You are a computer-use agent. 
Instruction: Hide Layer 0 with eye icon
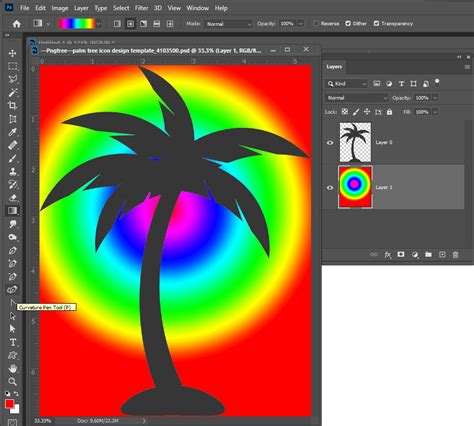[330, 143]
